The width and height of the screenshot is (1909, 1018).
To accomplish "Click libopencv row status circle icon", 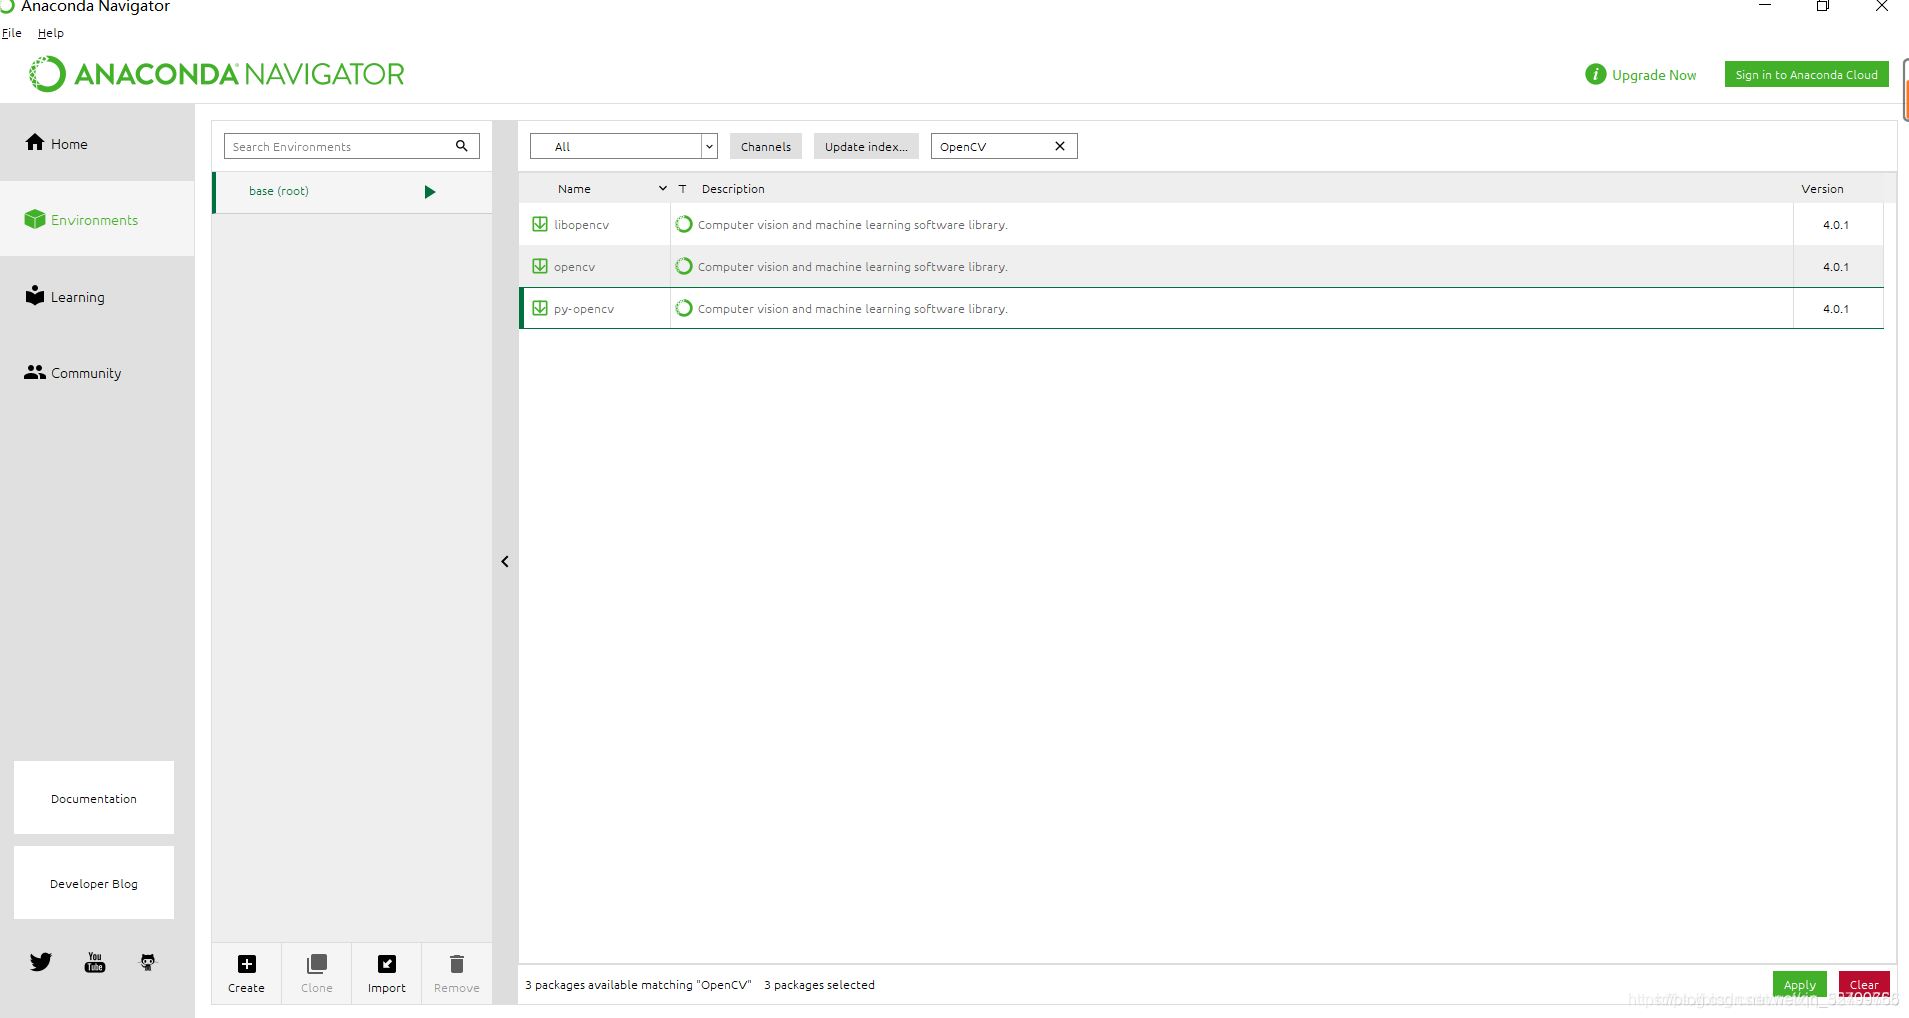I will coord(684,224).
